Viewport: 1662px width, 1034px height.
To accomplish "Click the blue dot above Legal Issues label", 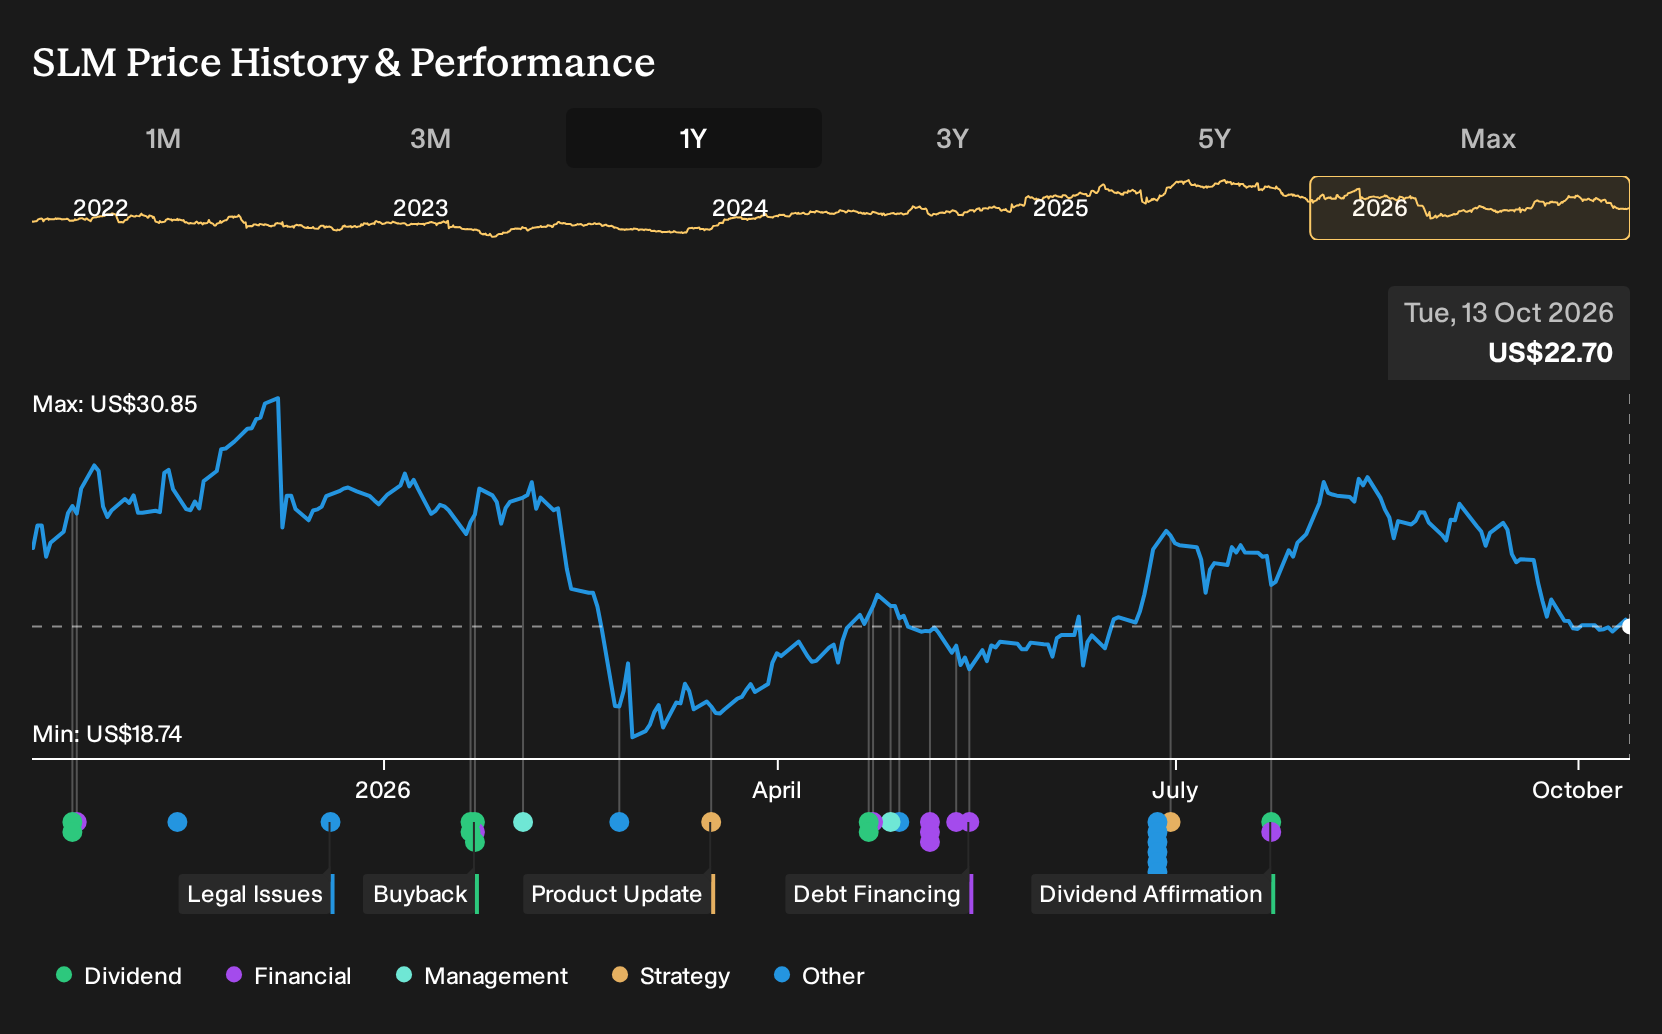I will point(330,822).
